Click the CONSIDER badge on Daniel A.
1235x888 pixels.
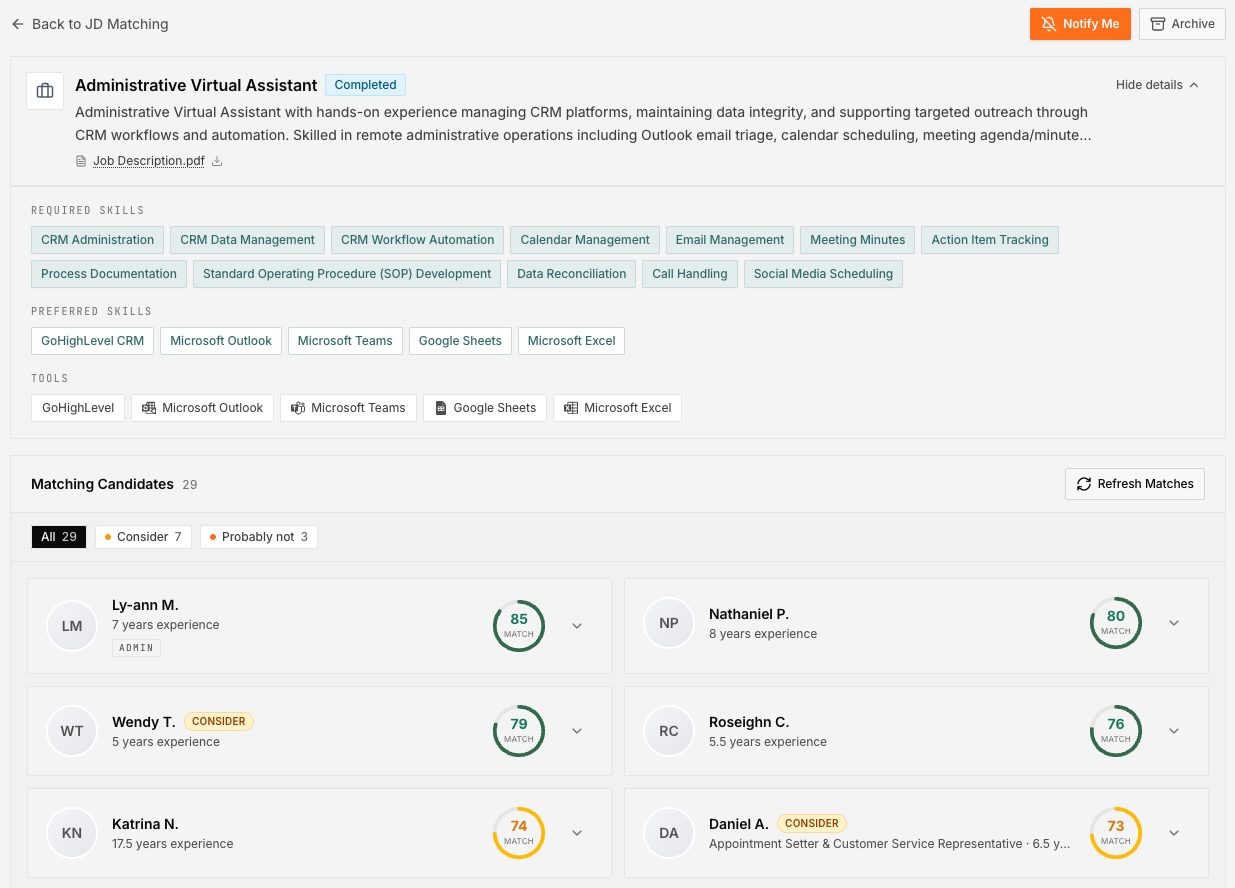(812, 823)
